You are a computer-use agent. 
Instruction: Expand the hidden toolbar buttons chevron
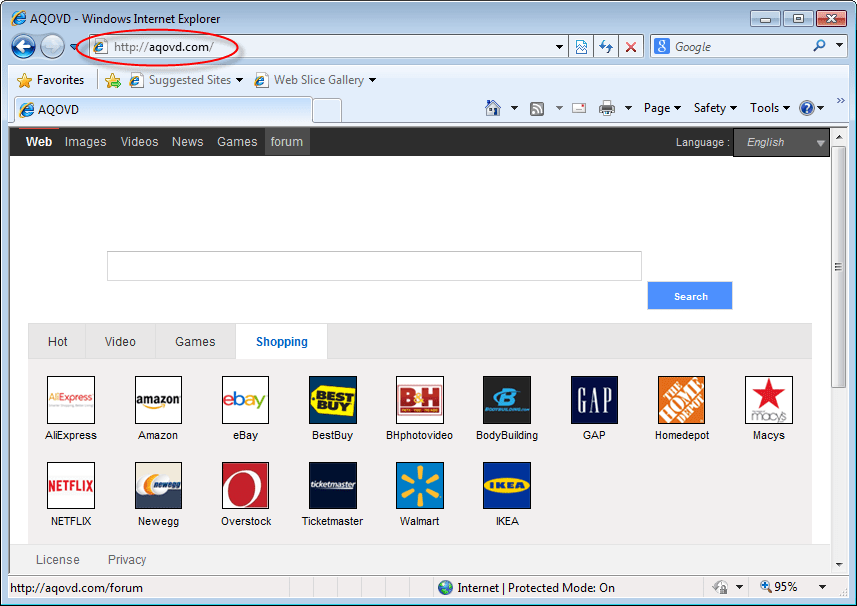(x=841, y=101)
